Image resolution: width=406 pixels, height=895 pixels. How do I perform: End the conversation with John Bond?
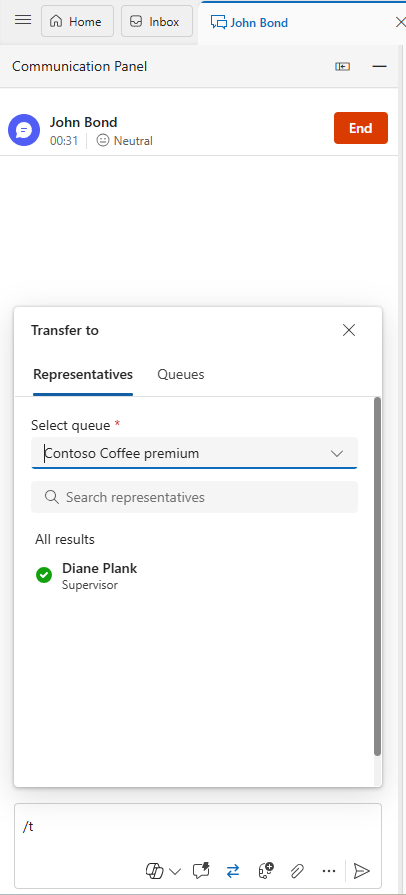pos(361,128)
